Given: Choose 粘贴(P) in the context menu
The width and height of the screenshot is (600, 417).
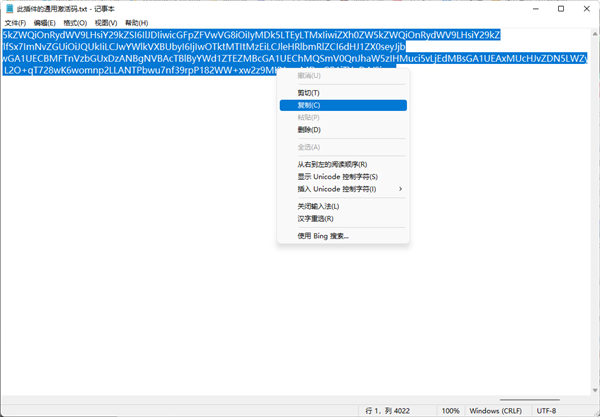Looking at the screenshot, I should (343, 117).
